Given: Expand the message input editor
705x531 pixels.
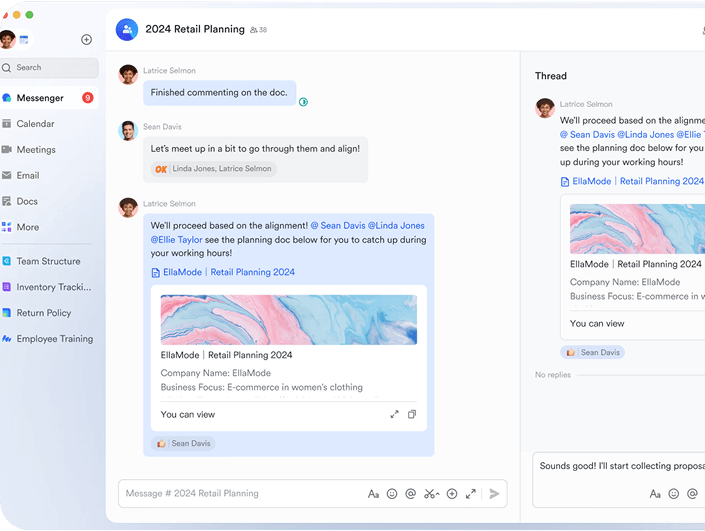Looking at the screenshot, I should [x=471, y=493].
